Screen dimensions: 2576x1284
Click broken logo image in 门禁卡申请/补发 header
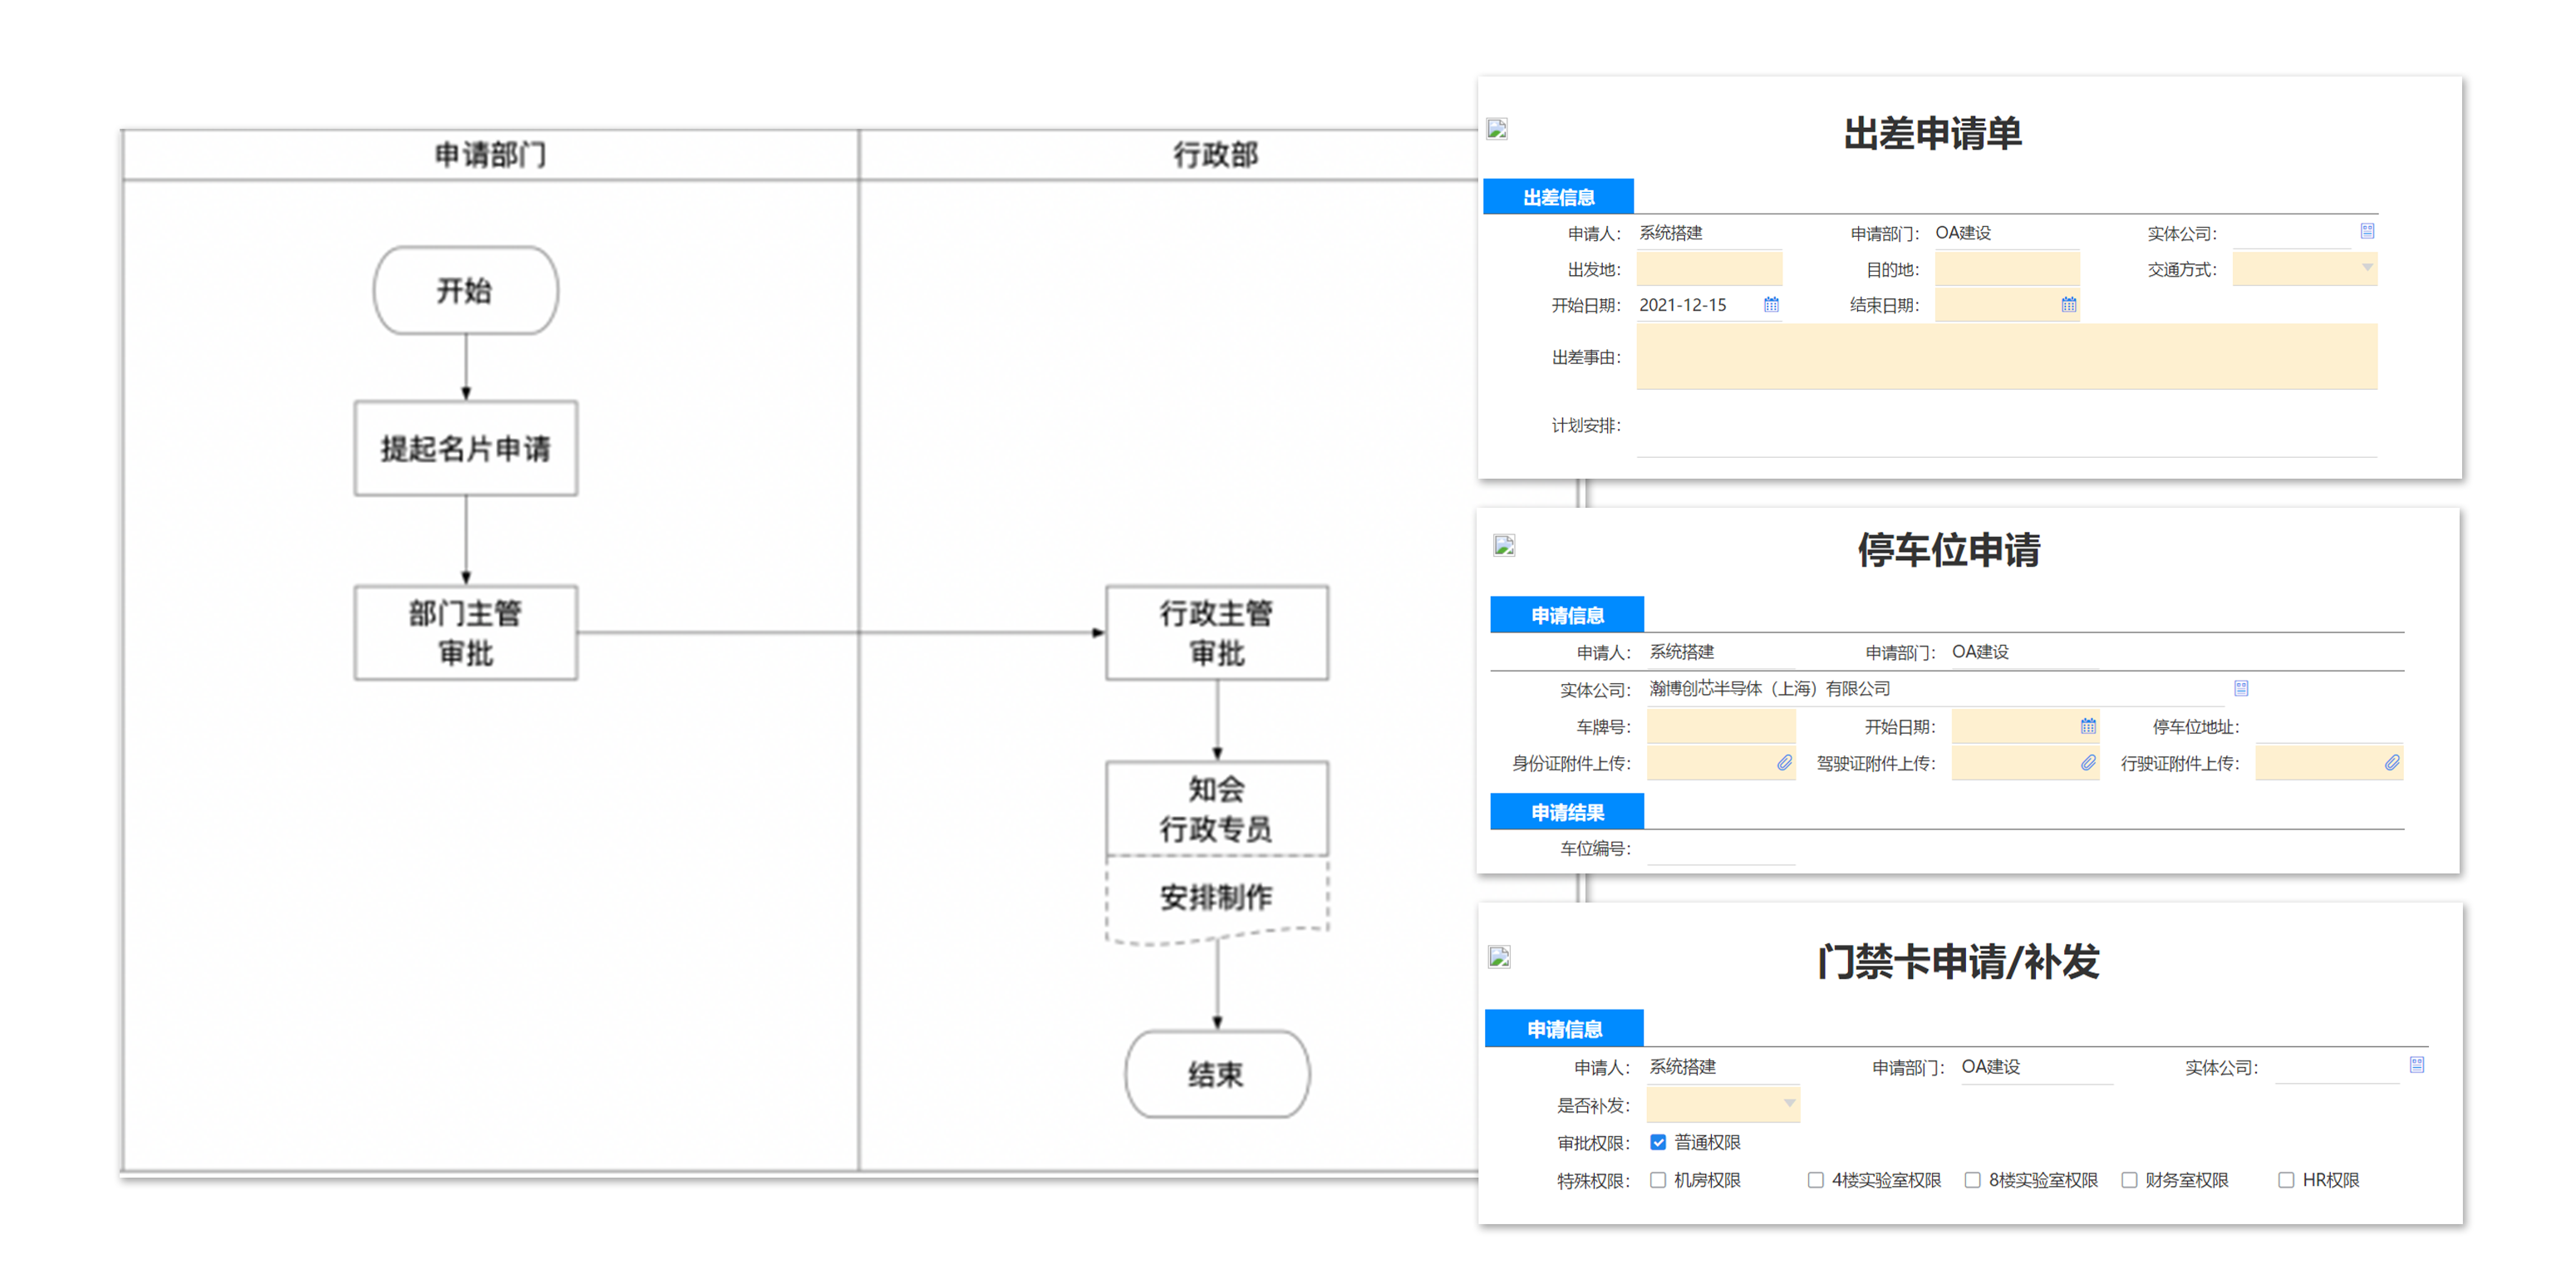1499,957
